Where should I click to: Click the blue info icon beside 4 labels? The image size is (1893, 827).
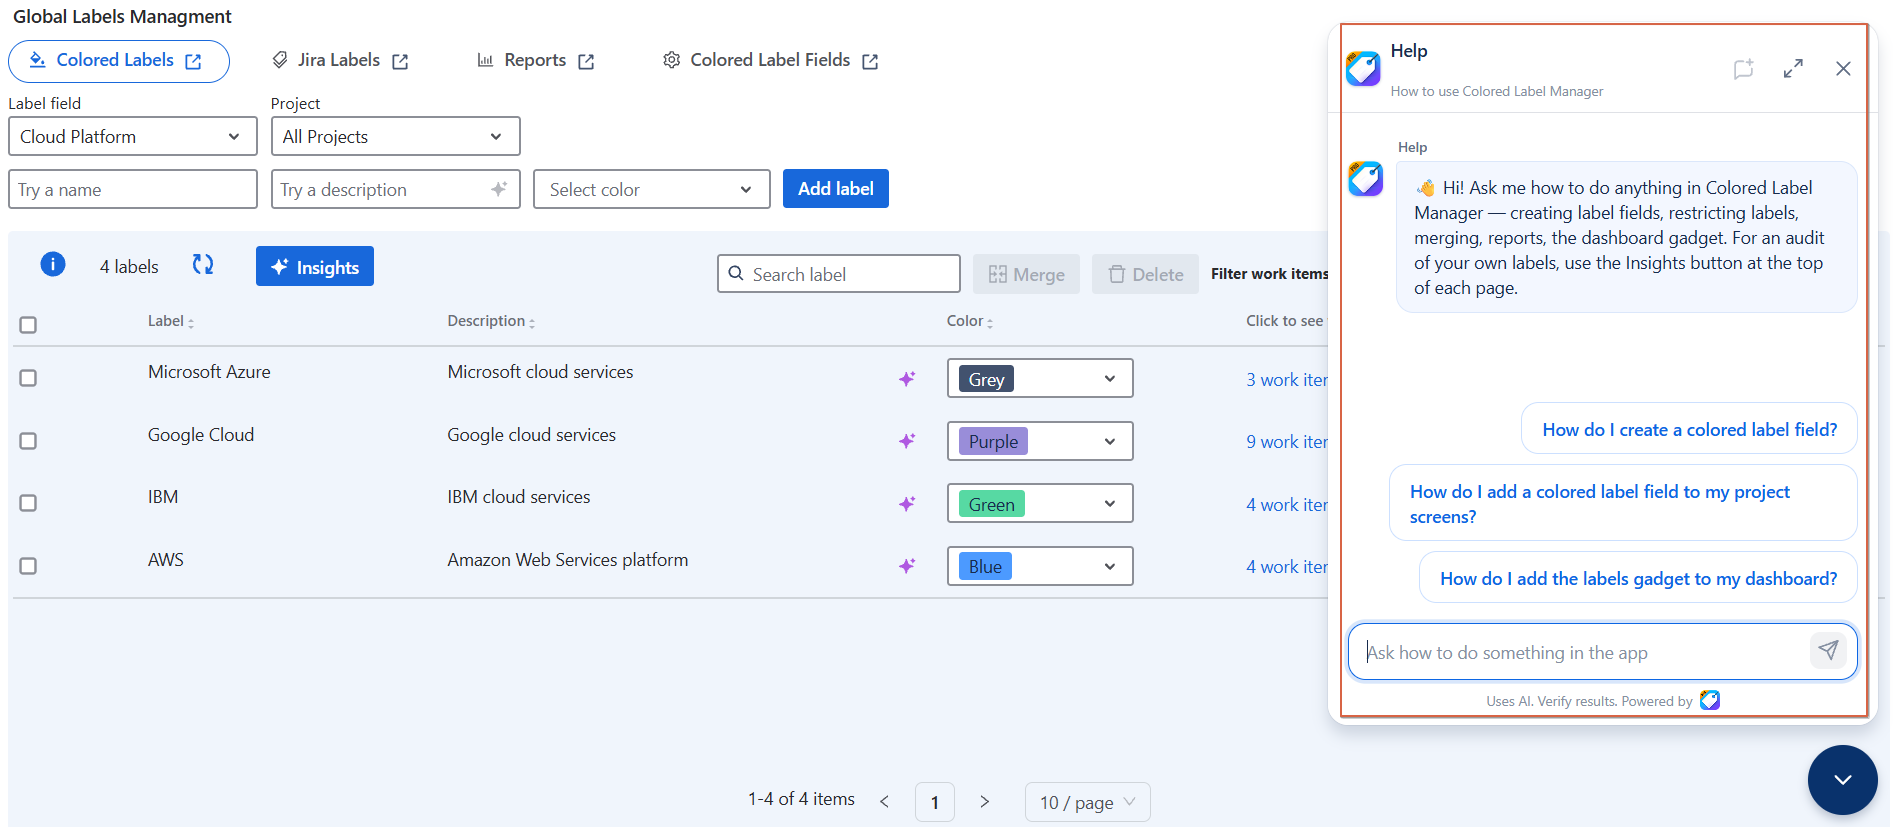coord(53,264)
